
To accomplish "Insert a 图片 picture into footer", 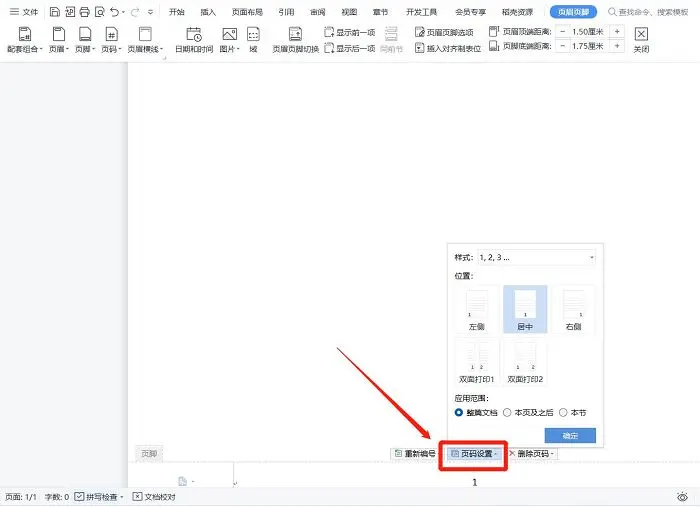I will (229, 40).
